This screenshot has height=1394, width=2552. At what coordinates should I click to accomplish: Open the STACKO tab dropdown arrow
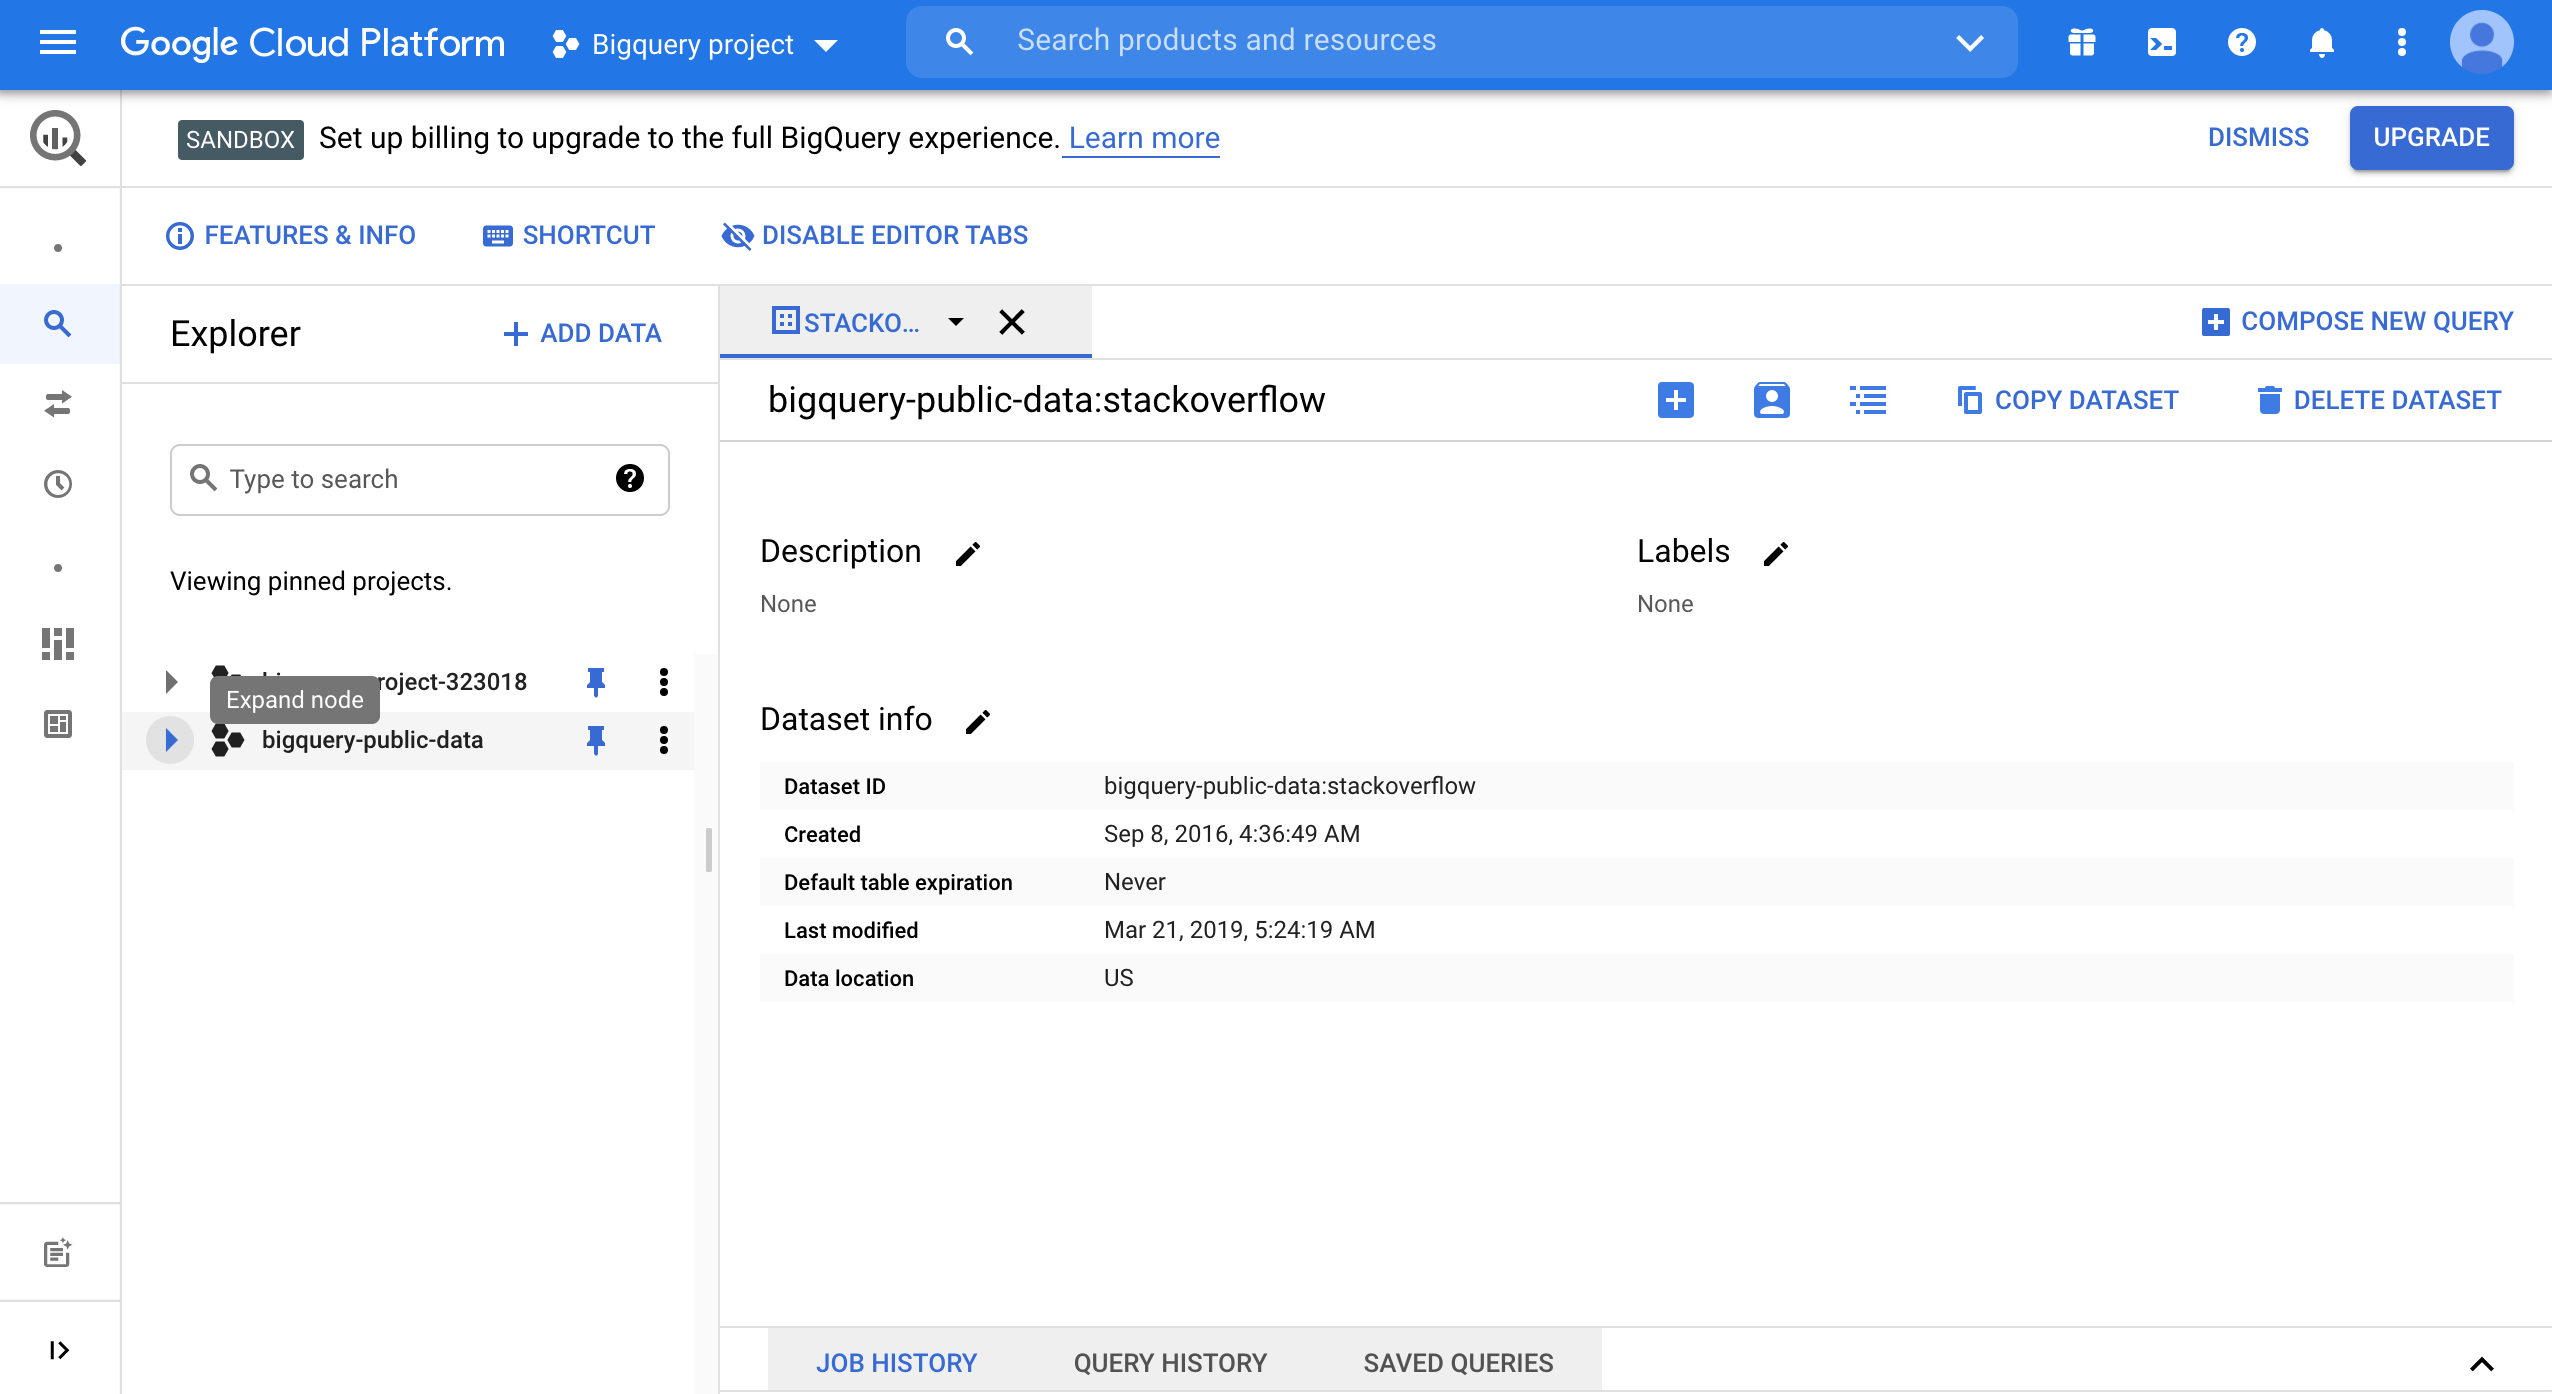(x=956, y=322)
